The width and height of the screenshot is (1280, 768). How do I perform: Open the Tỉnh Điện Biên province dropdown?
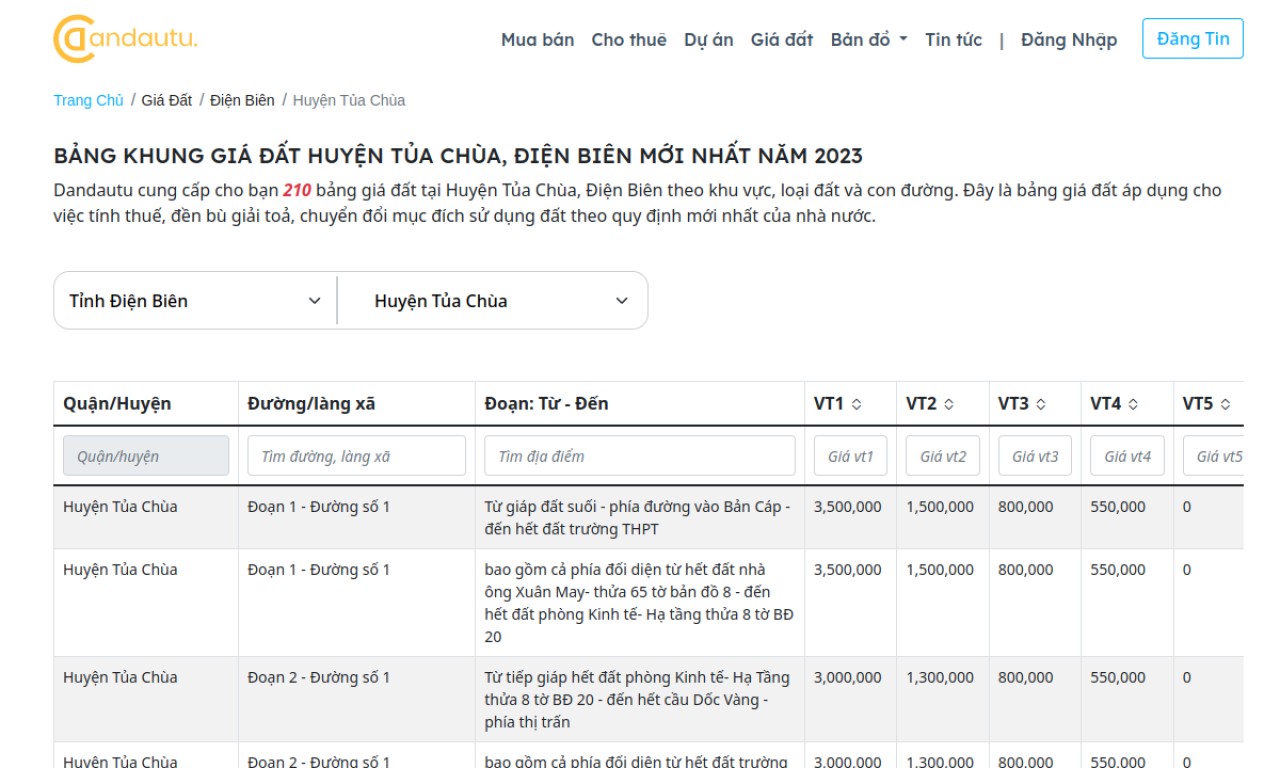(195, 301)
